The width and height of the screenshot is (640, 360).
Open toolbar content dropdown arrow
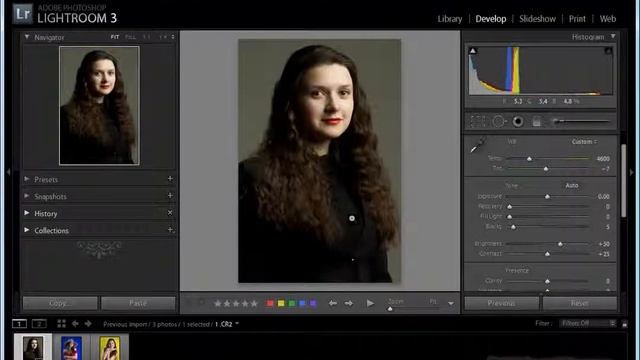pyautogui.click(x=451, y=304)
